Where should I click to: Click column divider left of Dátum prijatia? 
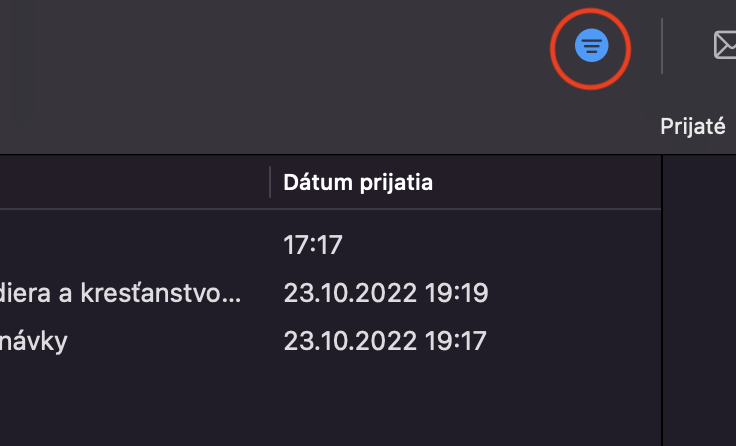click(270, 183)
